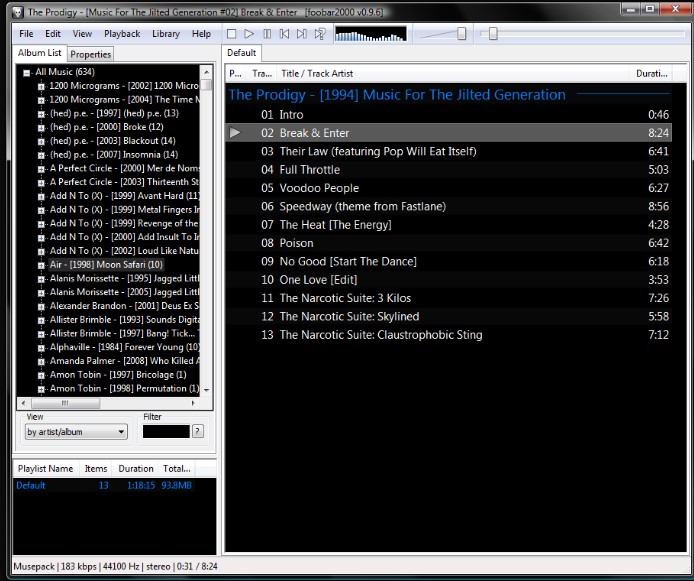Screen dimensions: 694x581
Task: Expand Air [1998] Moon Safari node
Action: [41, 265]
